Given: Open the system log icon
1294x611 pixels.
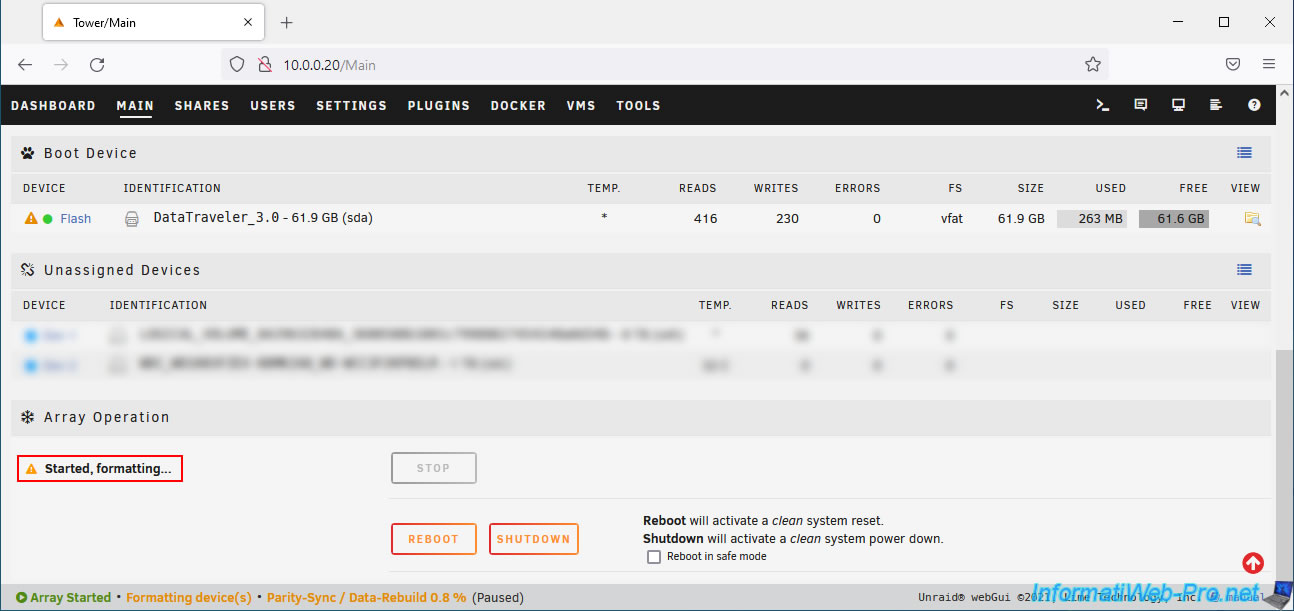Looking at the screenshot, I should [x=1216, y=105].
